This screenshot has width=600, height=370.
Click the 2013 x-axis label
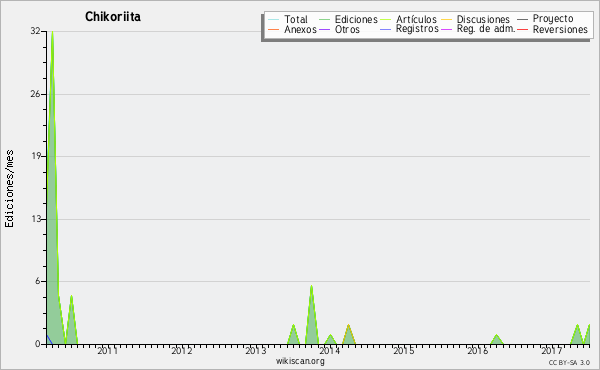tap(256, 351)
